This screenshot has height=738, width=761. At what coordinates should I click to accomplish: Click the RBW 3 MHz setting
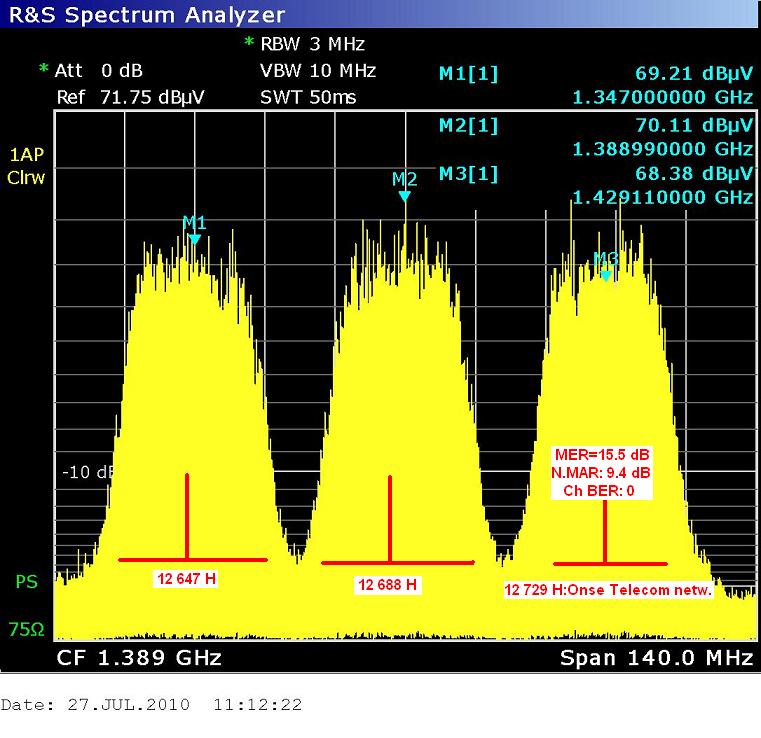311,44
